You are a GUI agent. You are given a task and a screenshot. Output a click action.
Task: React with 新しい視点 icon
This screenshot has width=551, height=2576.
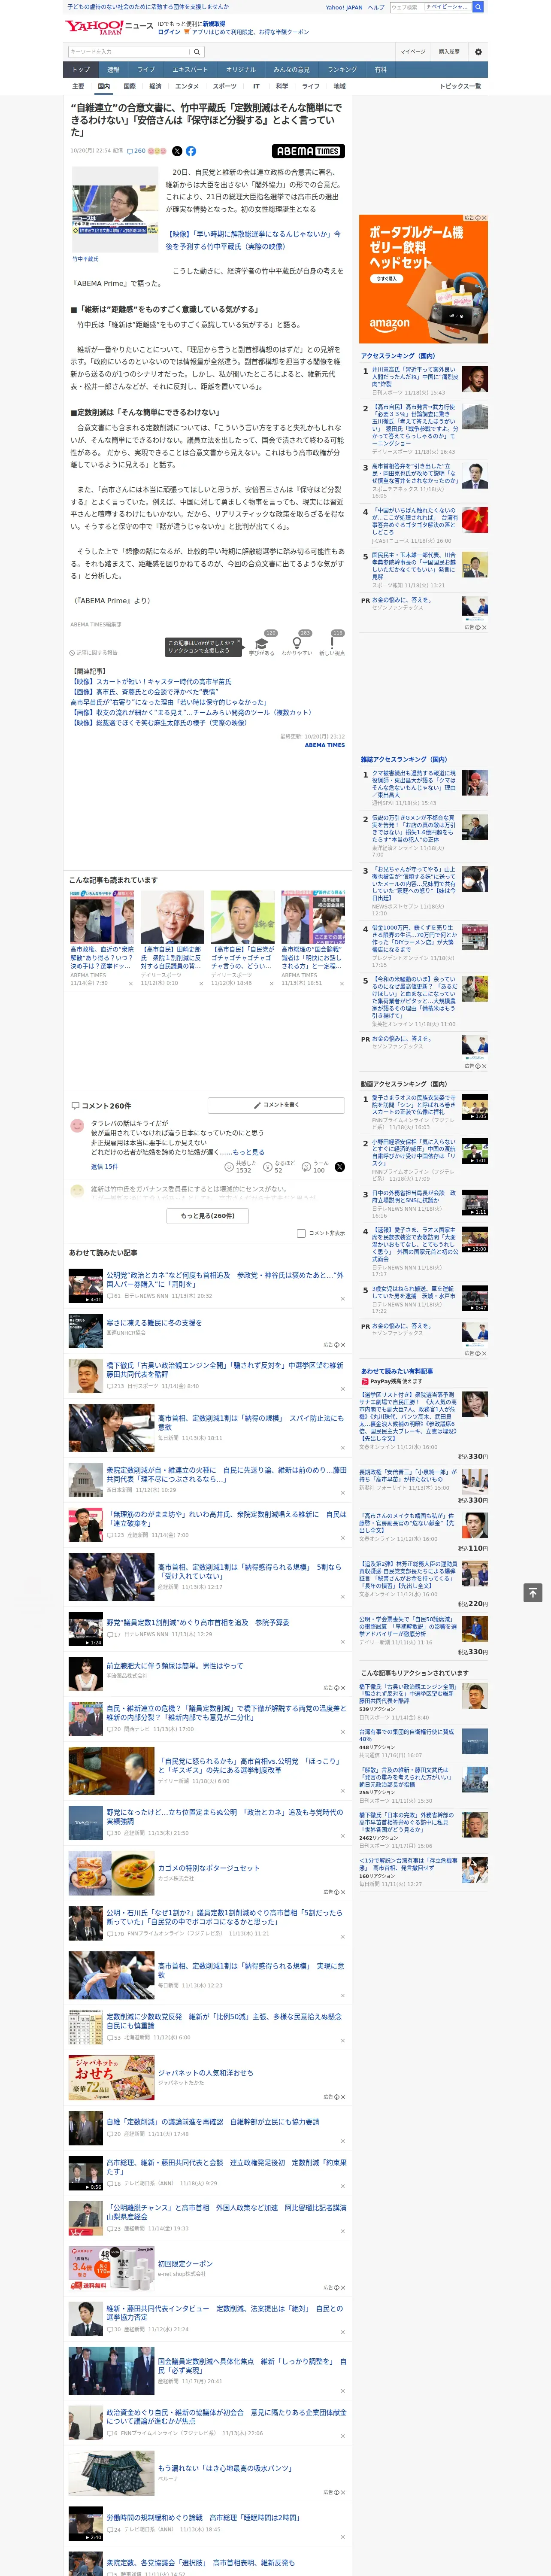click(x=332, y=643)
